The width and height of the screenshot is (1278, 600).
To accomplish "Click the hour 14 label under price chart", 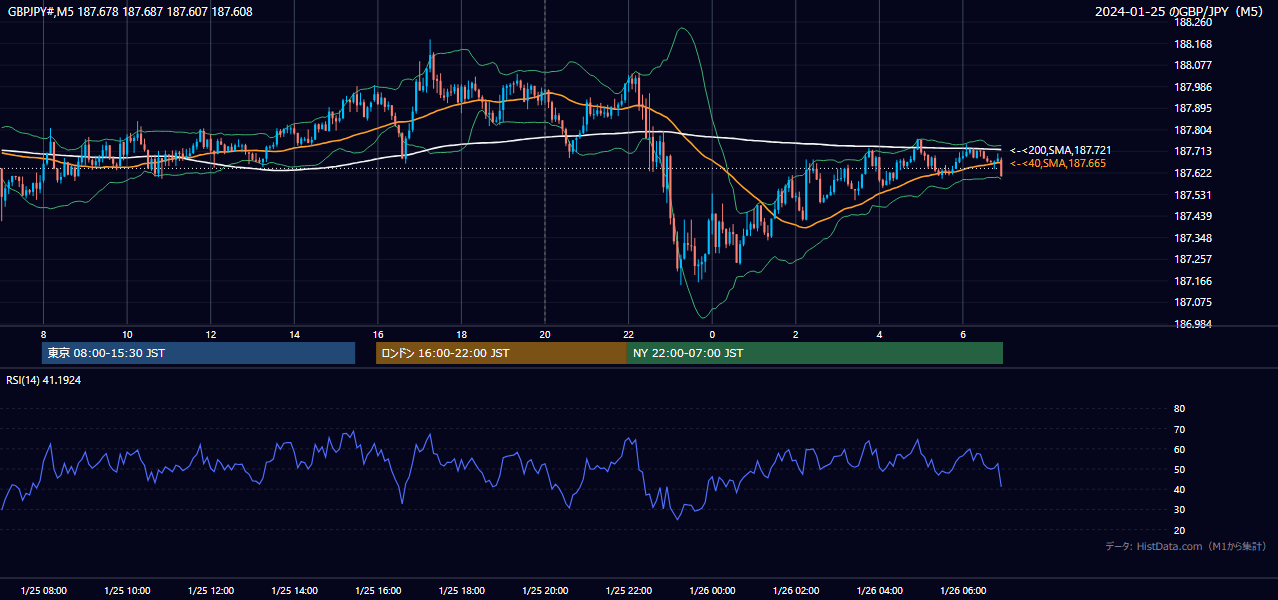I will (294, 334).
